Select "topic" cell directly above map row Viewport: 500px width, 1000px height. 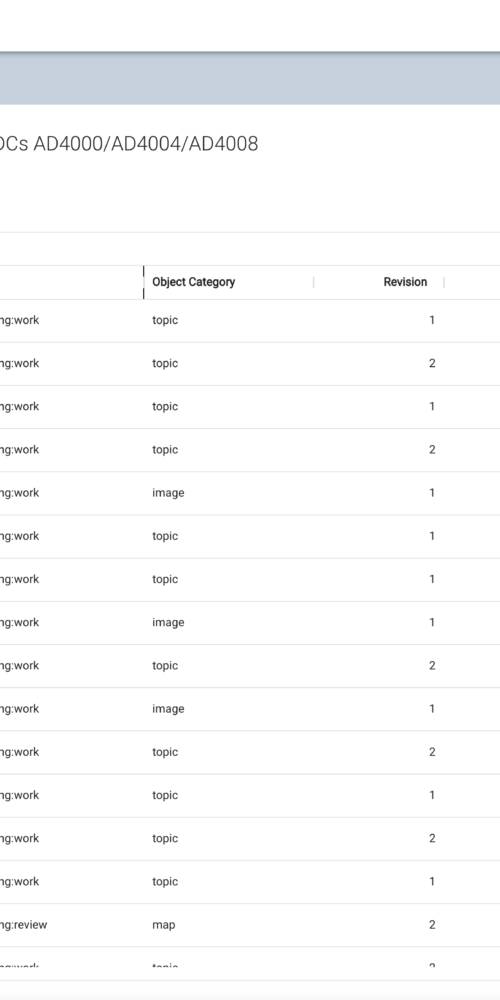pyautogui.click(x=165, y=881)
